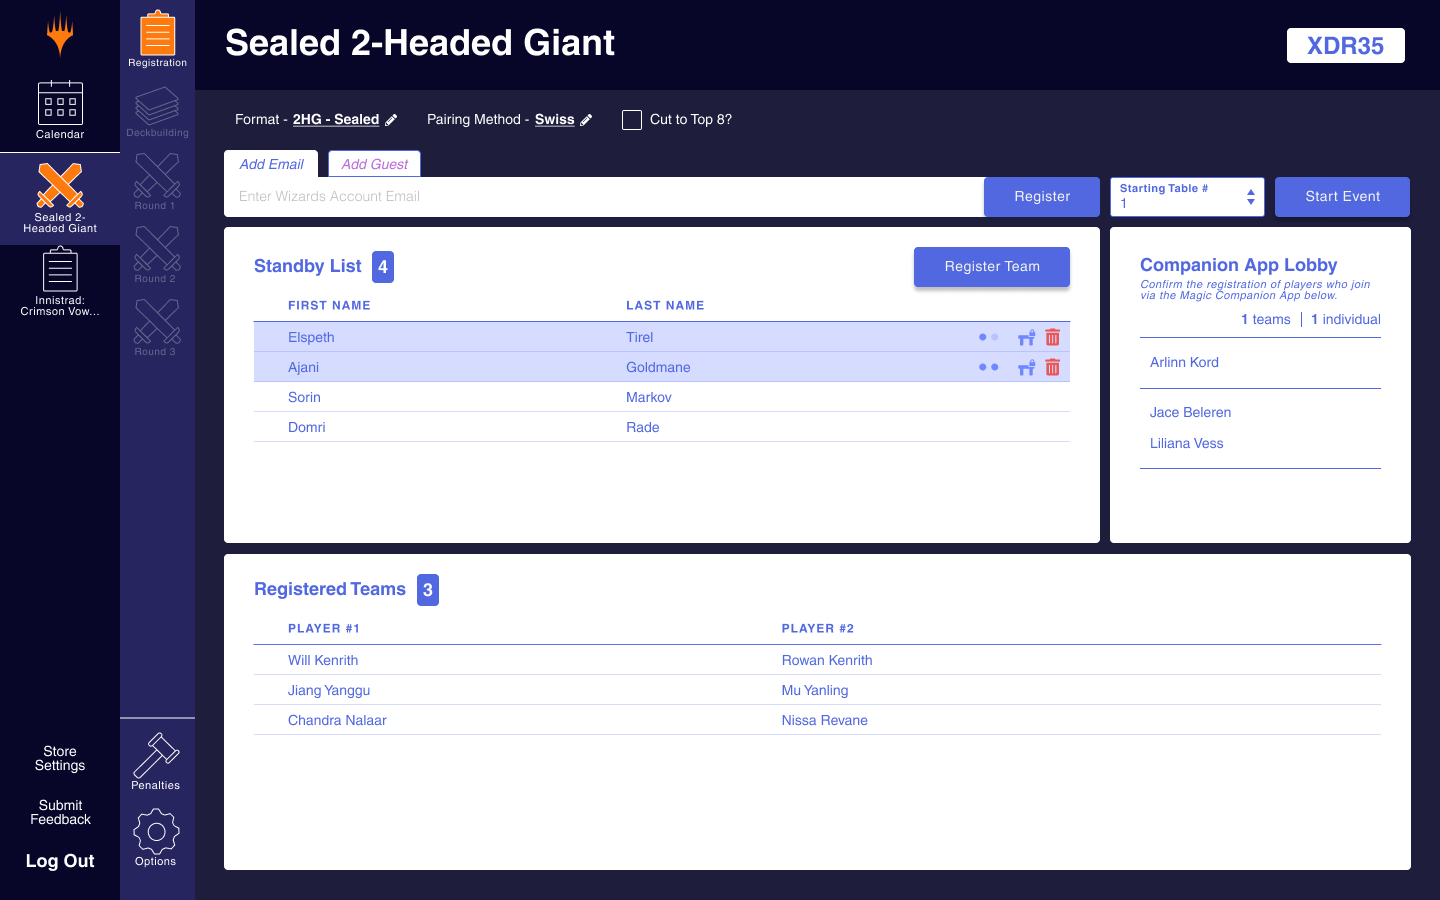This screenshot has height=900, width=1440.
Task: Click Rowan Kenrith in Player #2 column
Action: tap(827, 661)
